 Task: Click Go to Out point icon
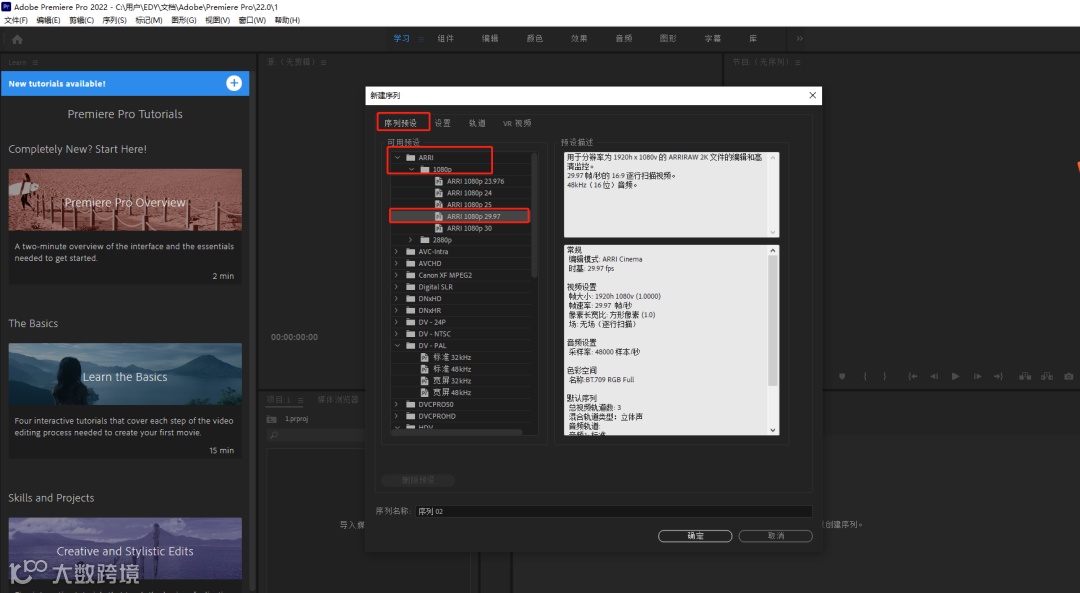(999, 376)
